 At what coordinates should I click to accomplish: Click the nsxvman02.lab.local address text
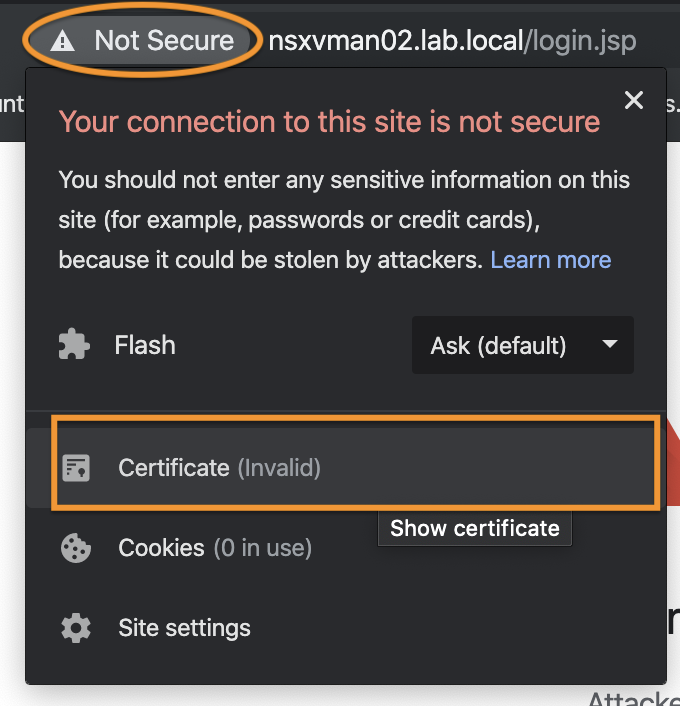(396, 41)
